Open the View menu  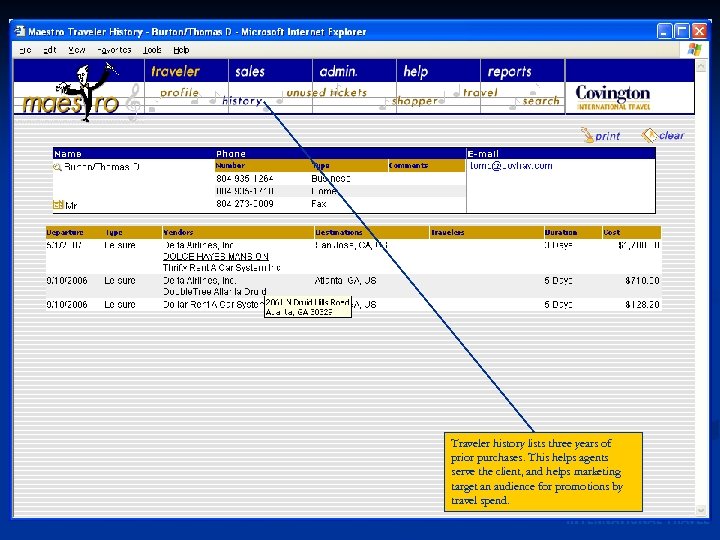77,50
